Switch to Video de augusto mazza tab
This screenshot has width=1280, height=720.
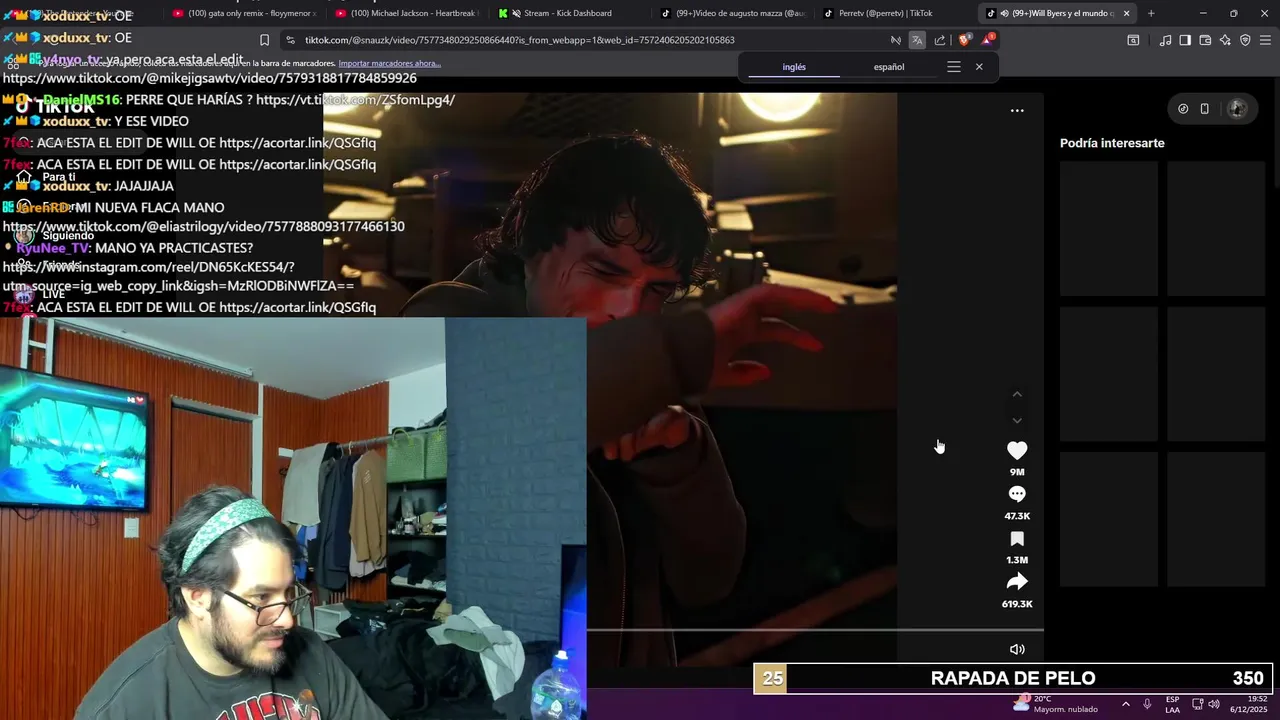pos(735,13)
